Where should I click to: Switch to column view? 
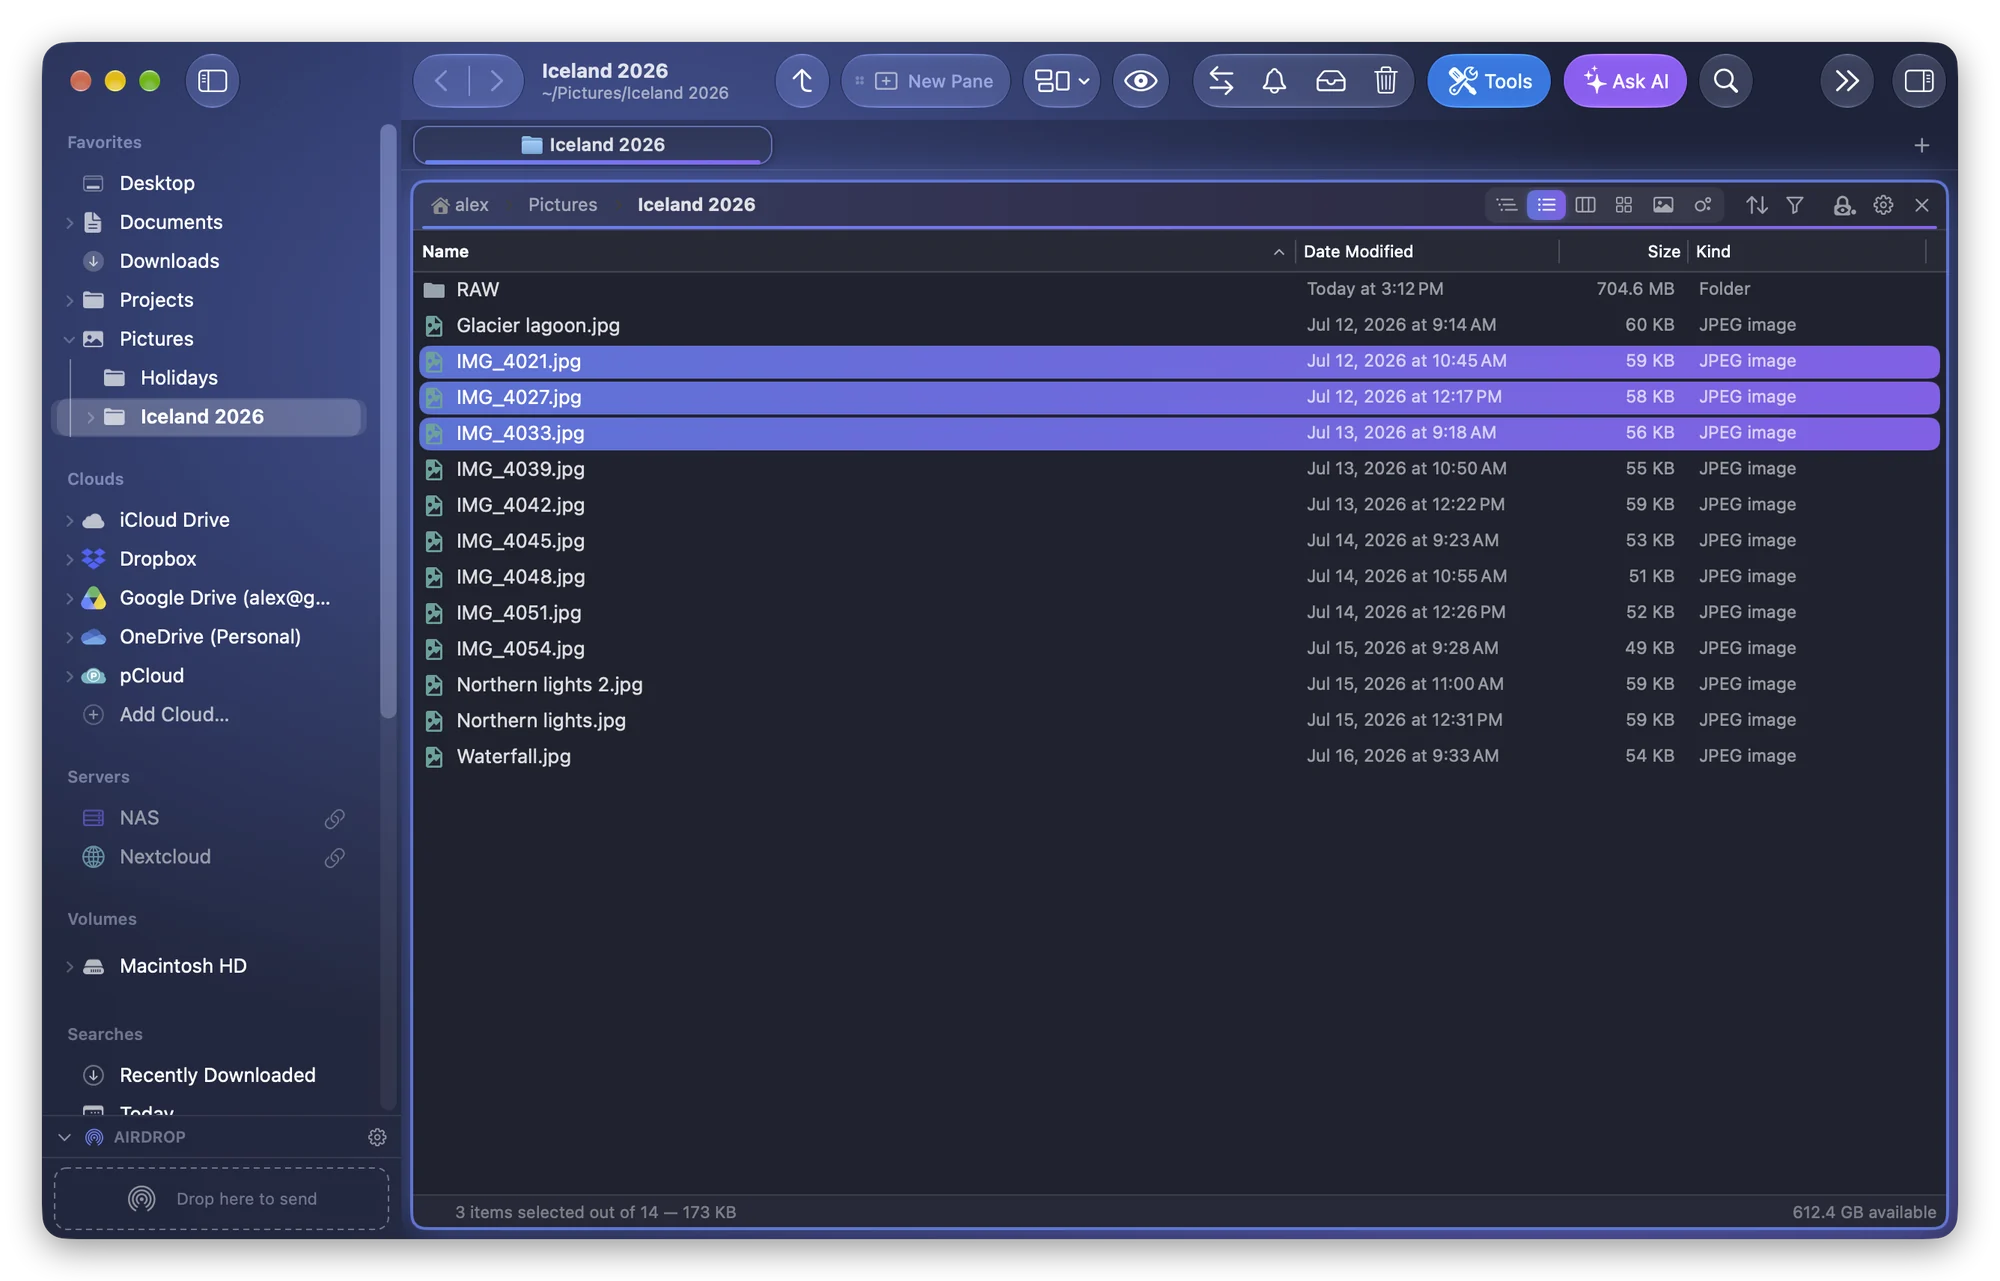coord(1585,205)
